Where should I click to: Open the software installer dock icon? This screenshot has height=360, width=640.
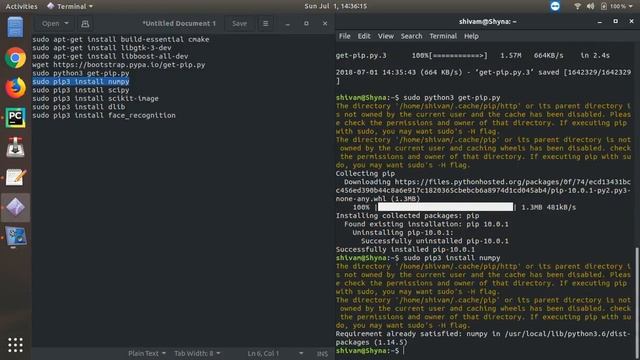15,147
